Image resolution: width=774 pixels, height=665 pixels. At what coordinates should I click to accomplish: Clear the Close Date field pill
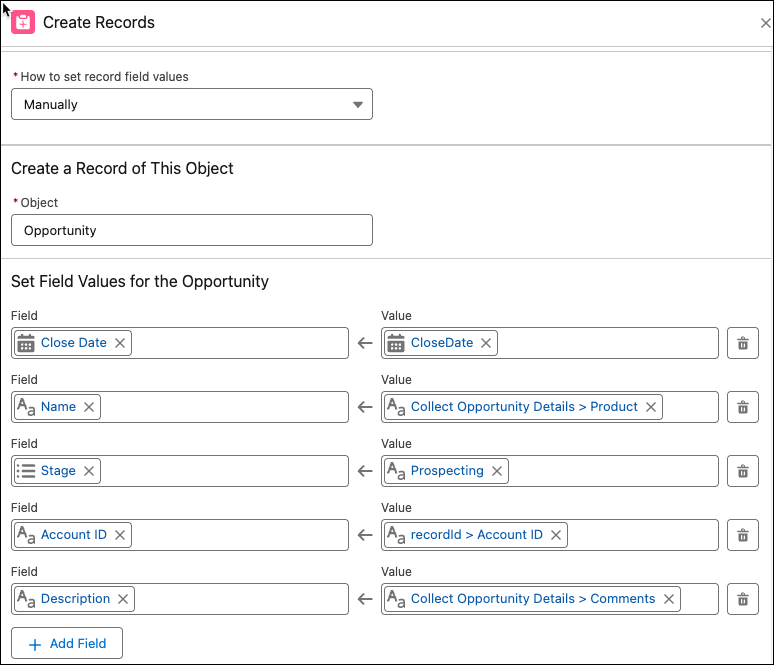point(120,343)
